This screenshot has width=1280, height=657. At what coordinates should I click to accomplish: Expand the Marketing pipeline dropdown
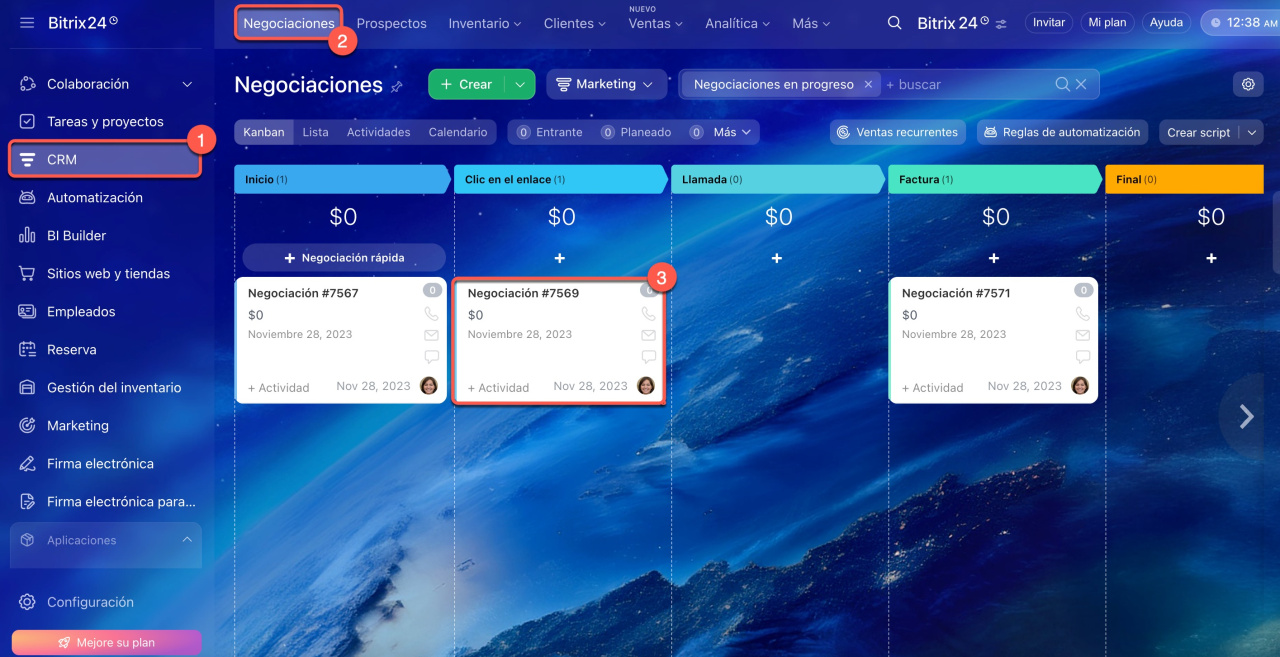(x=606, y=85)
